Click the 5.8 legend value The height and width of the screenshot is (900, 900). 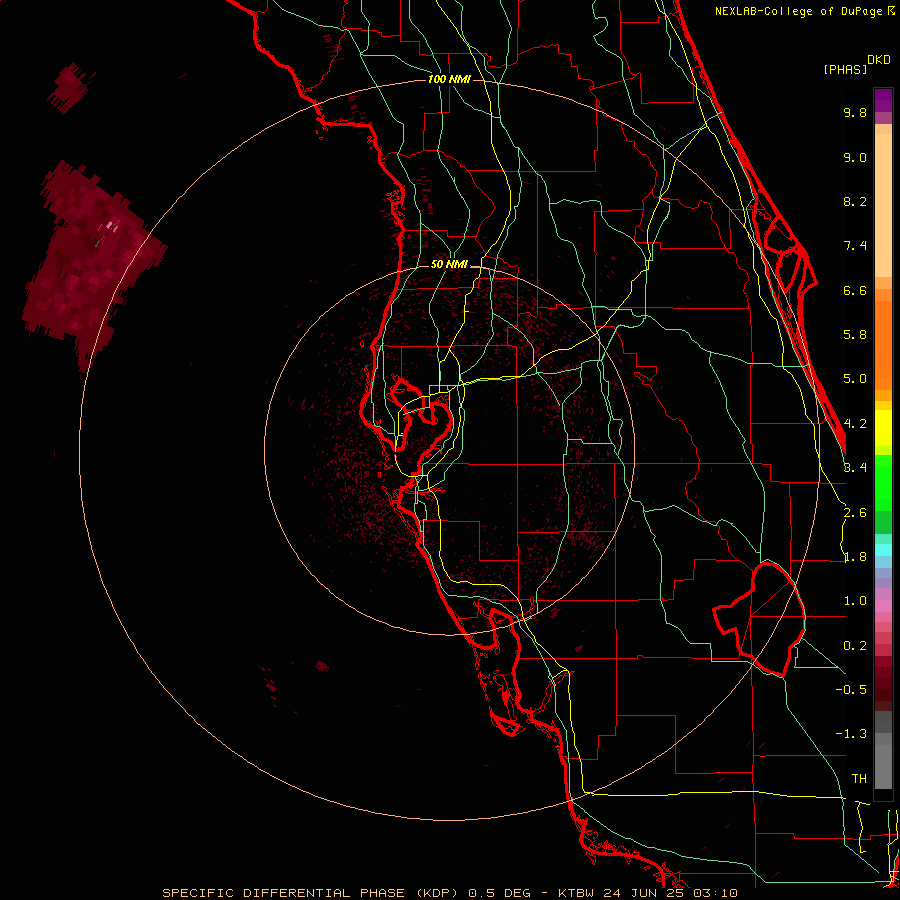click(855, 335)
